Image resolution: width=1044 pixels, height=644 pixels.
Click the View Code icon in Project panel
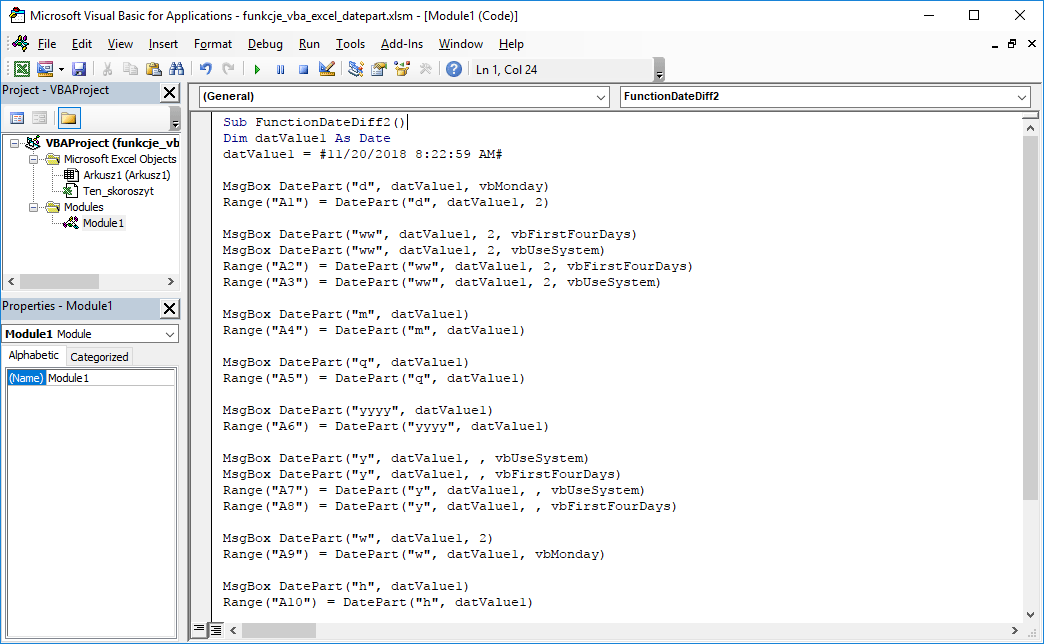coord(17,117)
